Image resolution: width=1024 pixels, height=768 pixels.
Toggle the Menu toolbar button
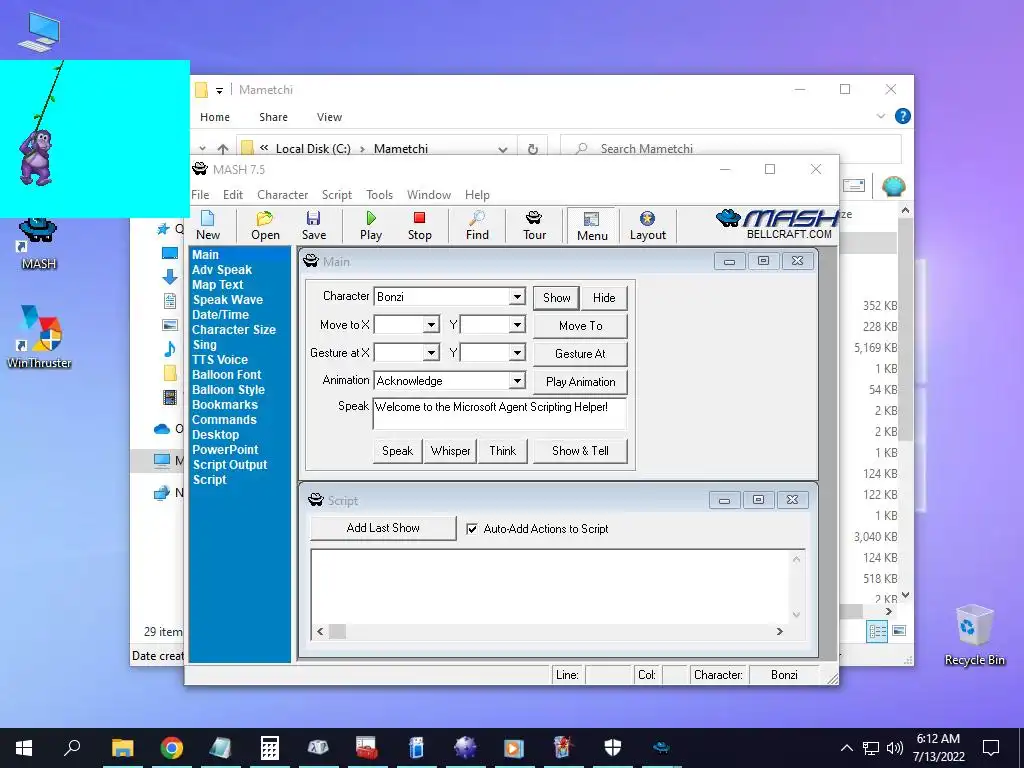[x=592, y=226]
